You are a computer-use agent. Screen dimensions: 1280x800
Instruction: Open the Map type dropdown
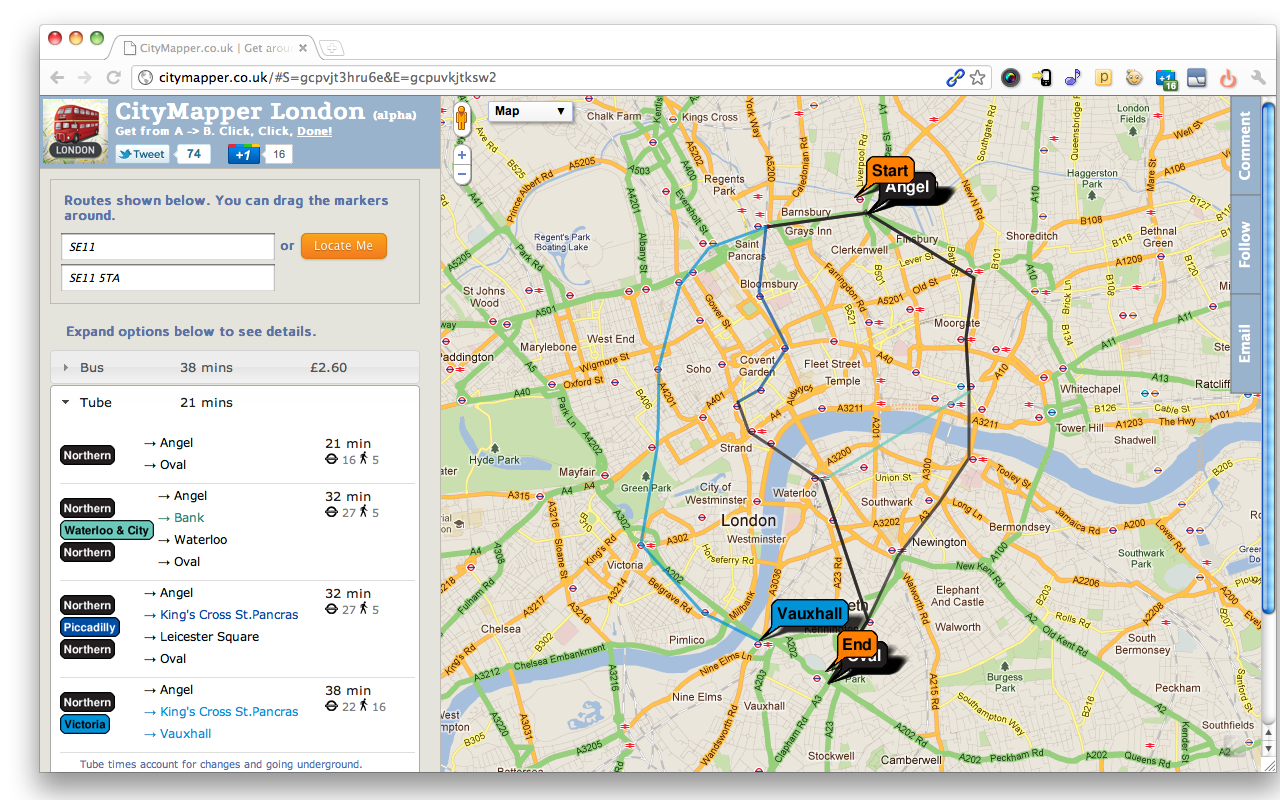530,111
